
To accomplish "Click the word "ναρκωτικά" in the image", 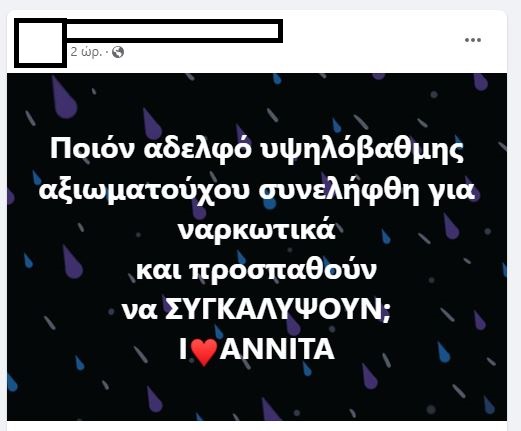I will 256,230.
